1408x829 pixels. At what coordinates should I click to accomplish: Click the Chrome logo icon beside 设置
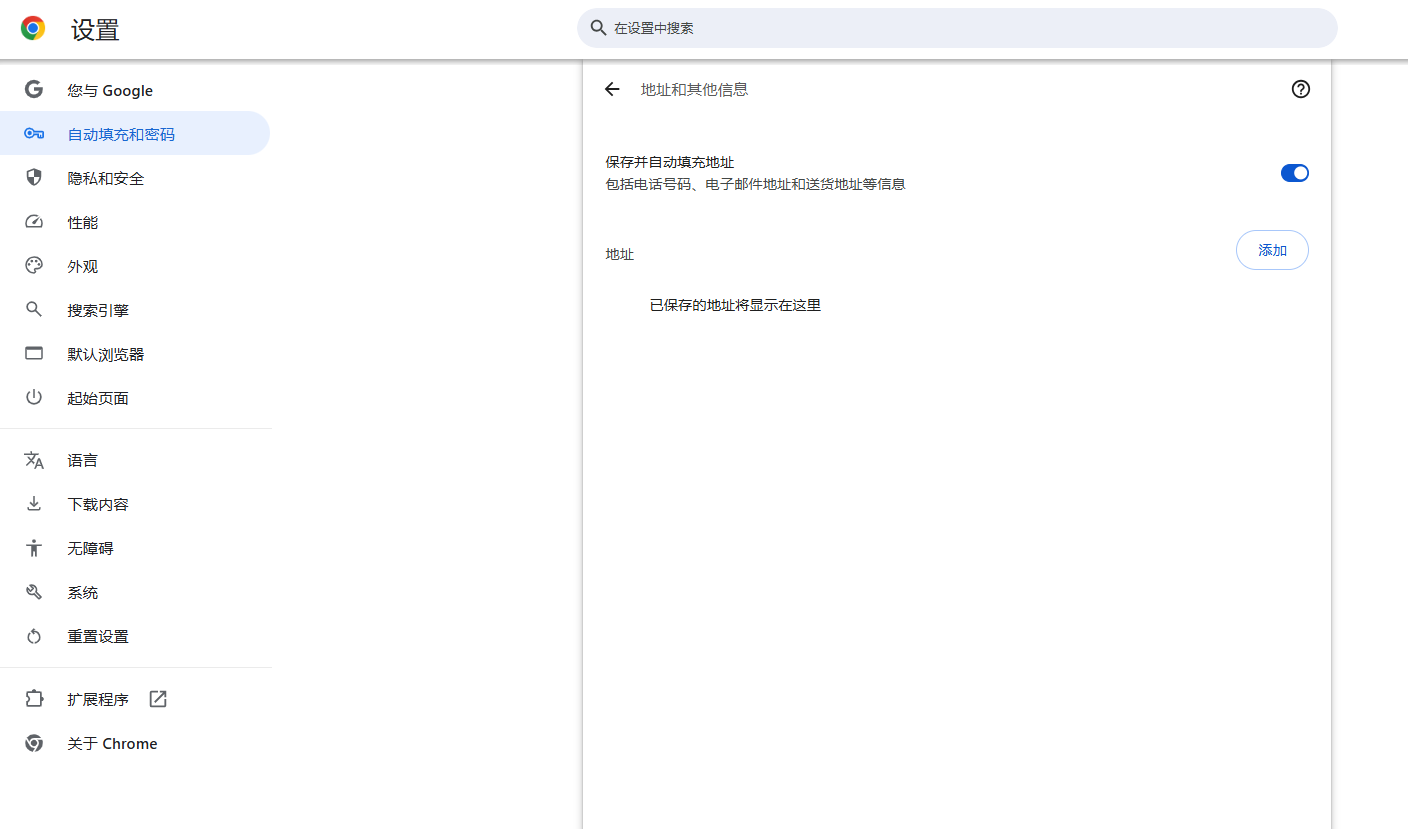(x=33, y=29)
